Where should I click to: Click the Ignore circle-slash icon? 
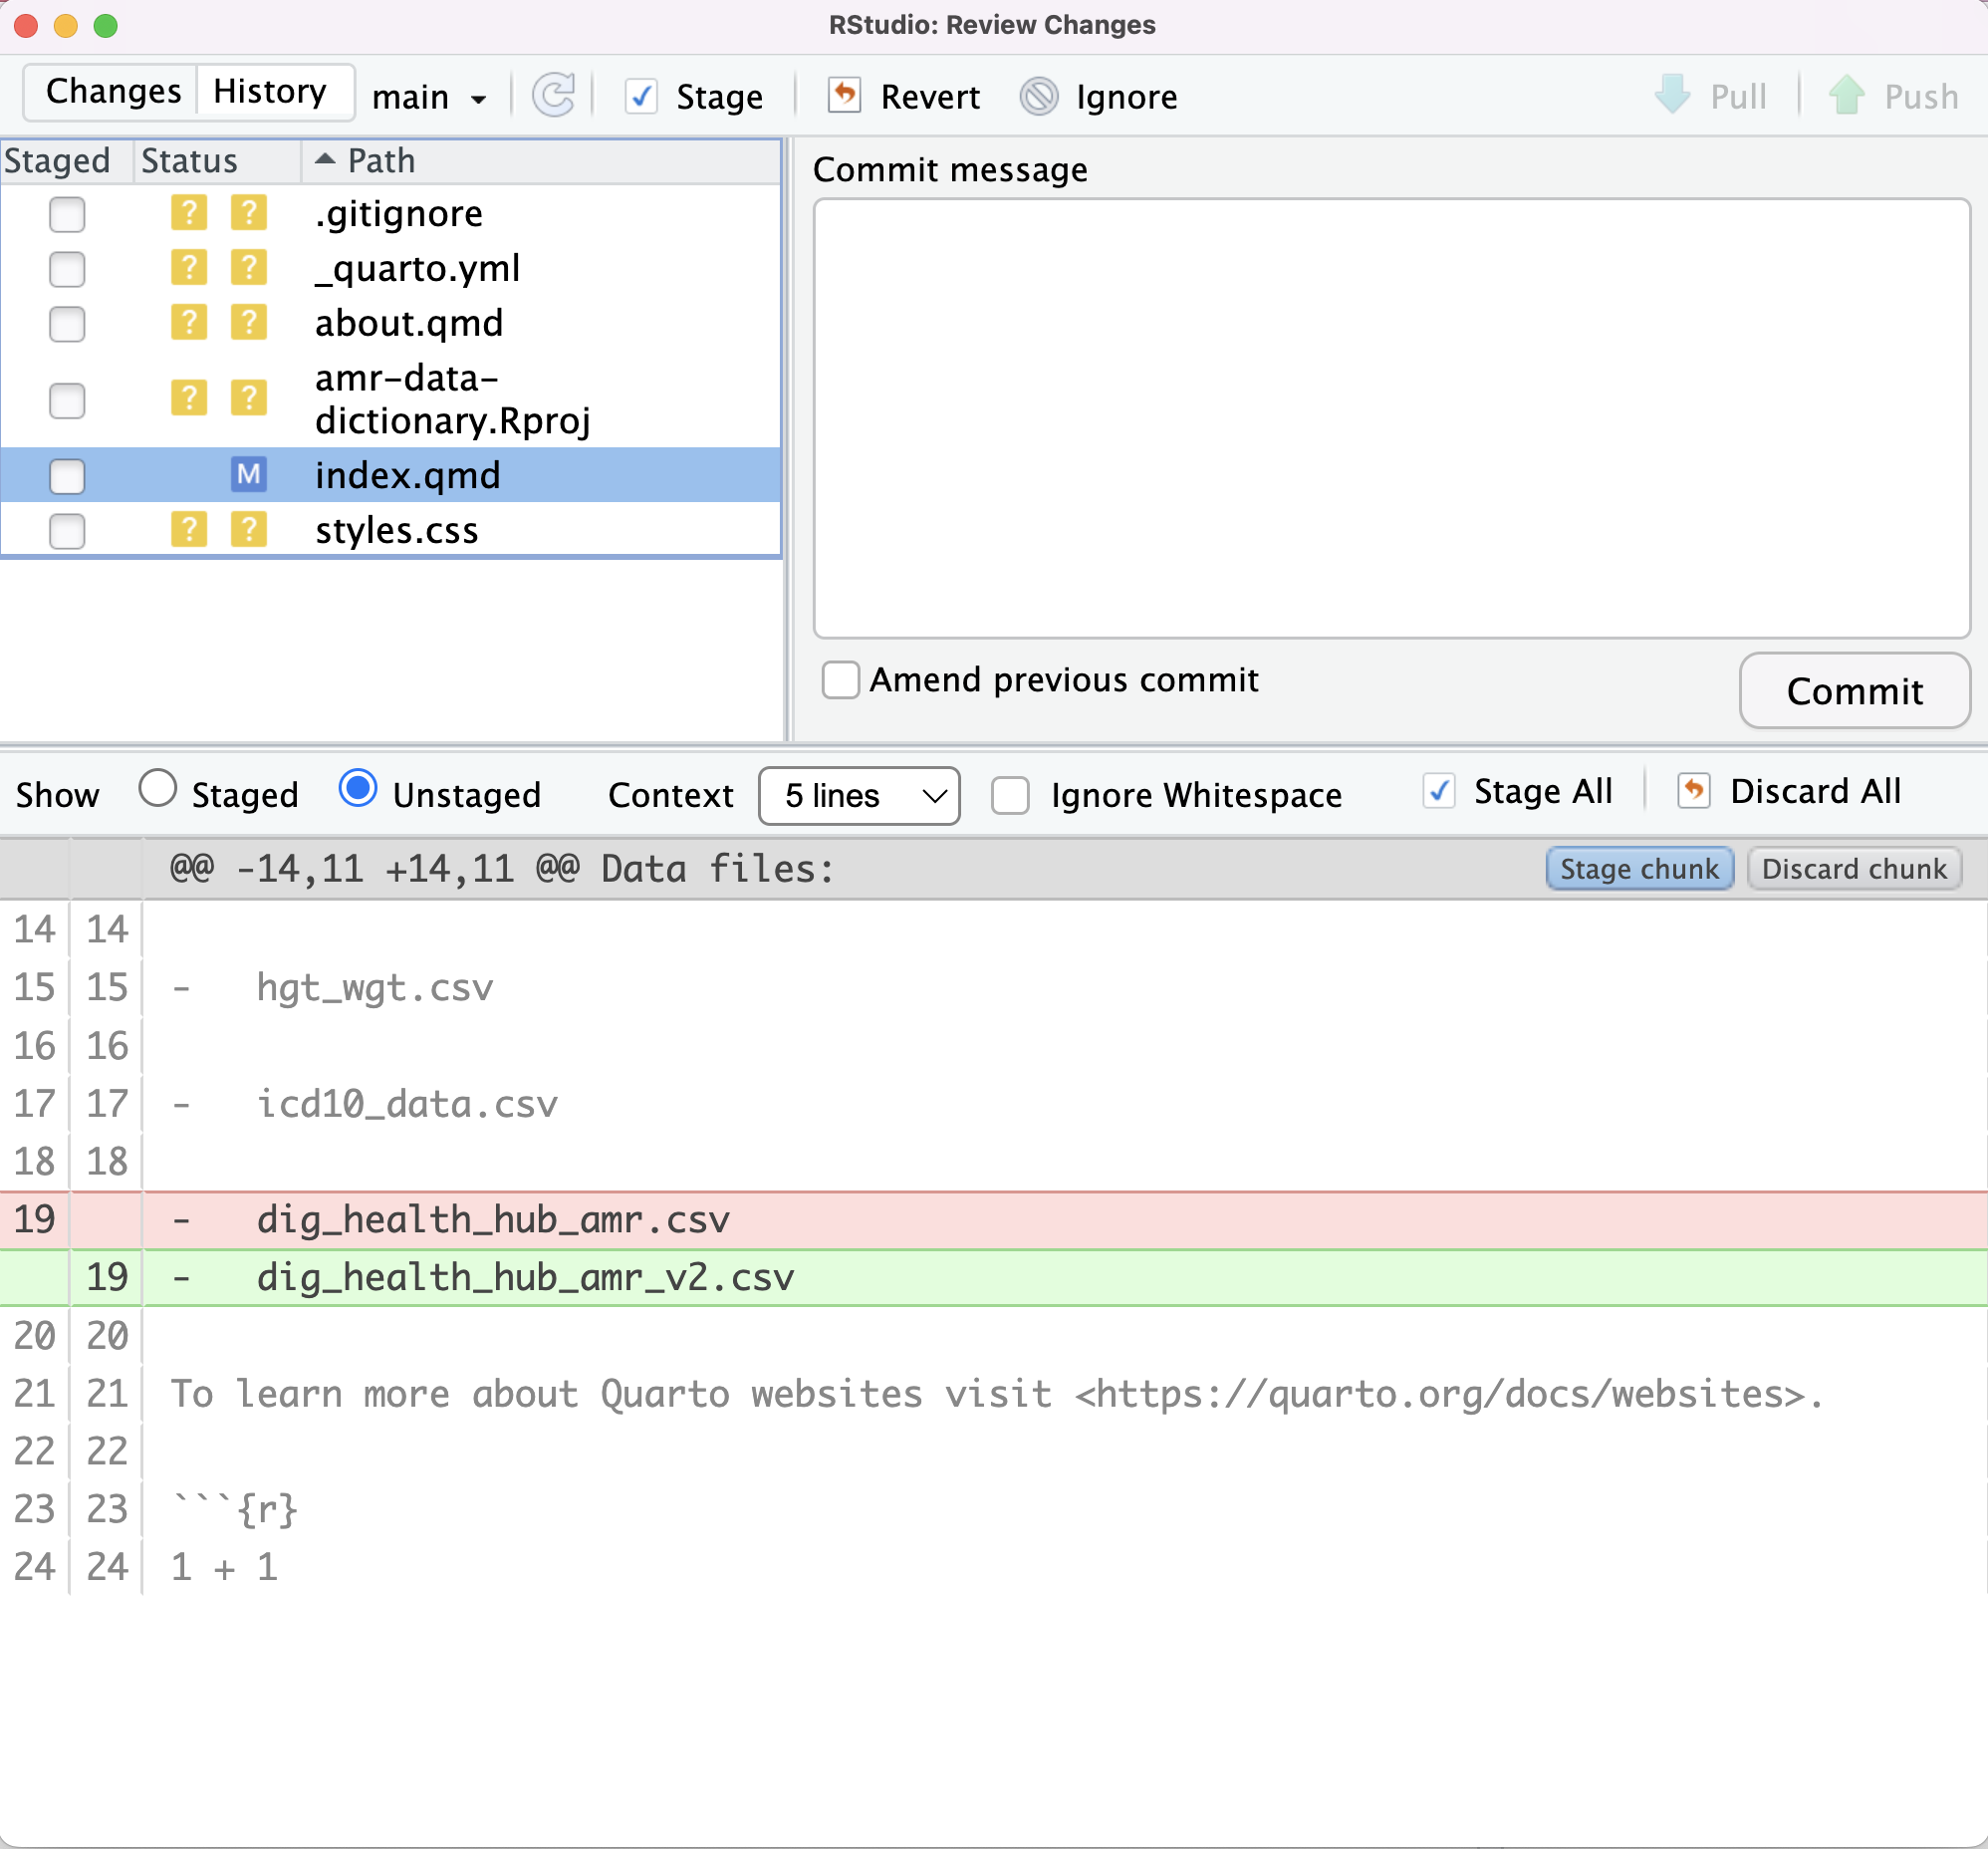(x=1039, y=97)
